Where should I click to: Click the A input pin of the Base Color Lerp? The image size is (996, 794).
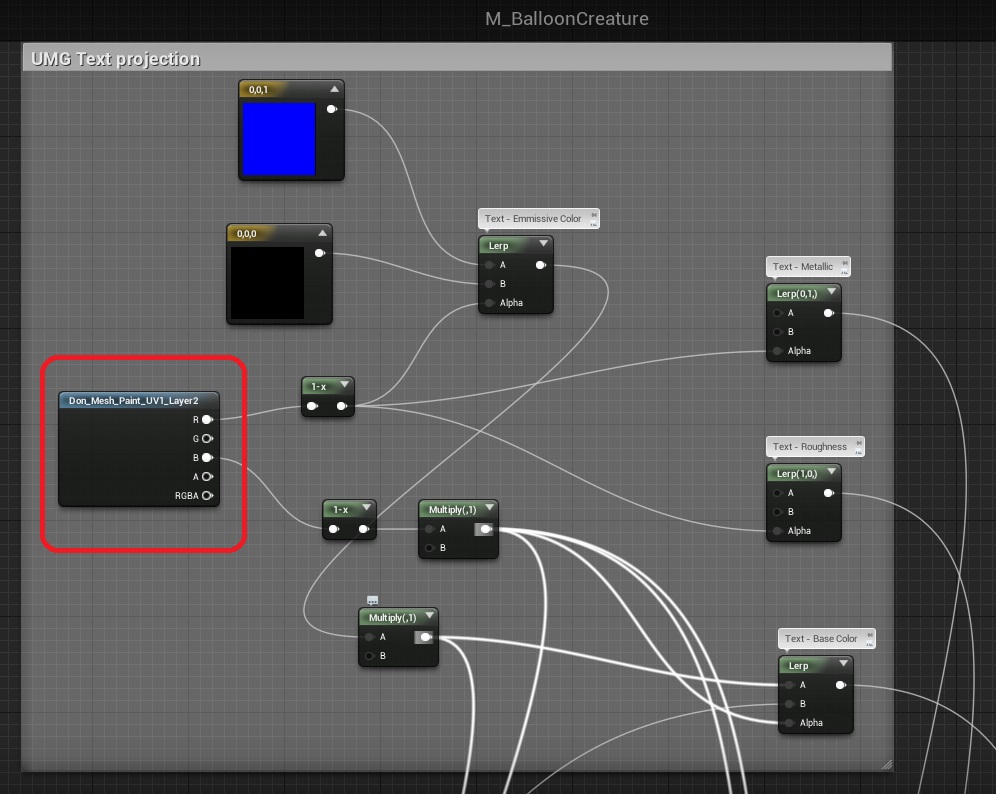coord(790,685)
